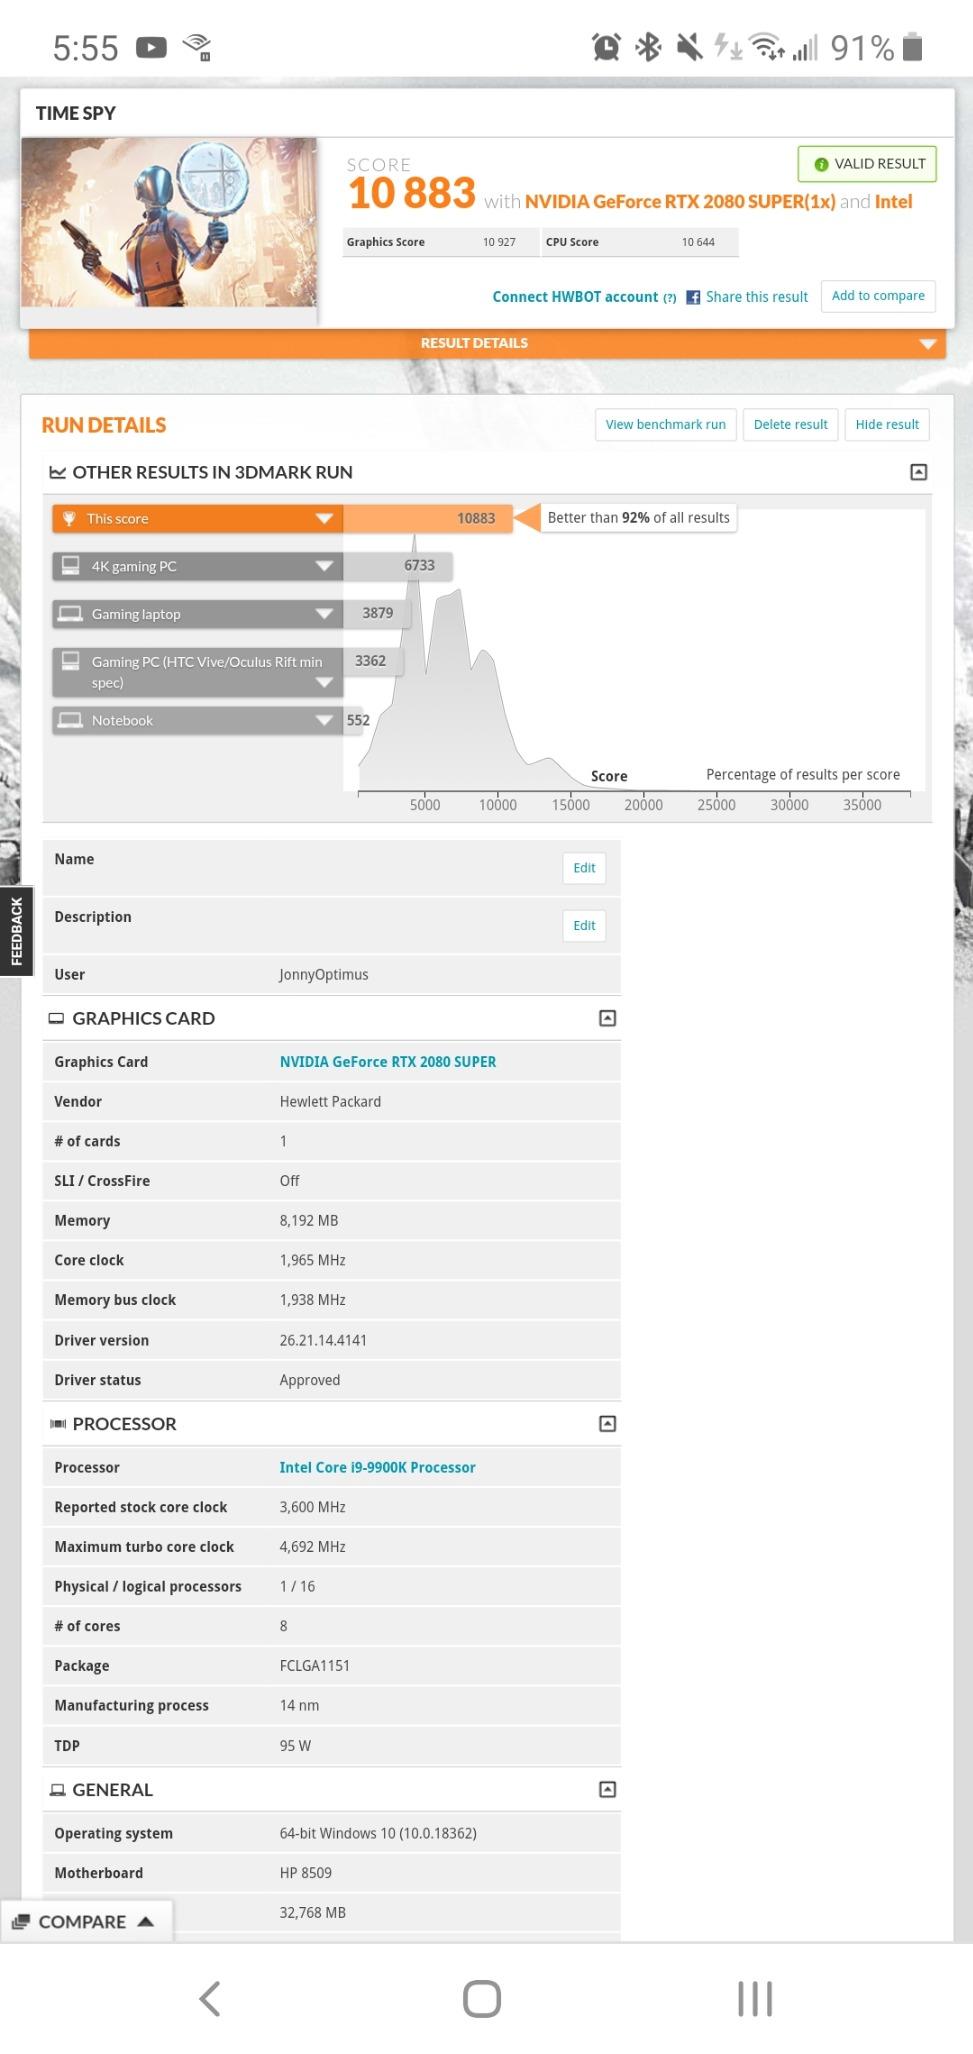Open the Gaming PC HTC Vive/Oculus Rift dropdown
Image resolution: width=973 pixels, height=2054 pixels.
(198, 672)
